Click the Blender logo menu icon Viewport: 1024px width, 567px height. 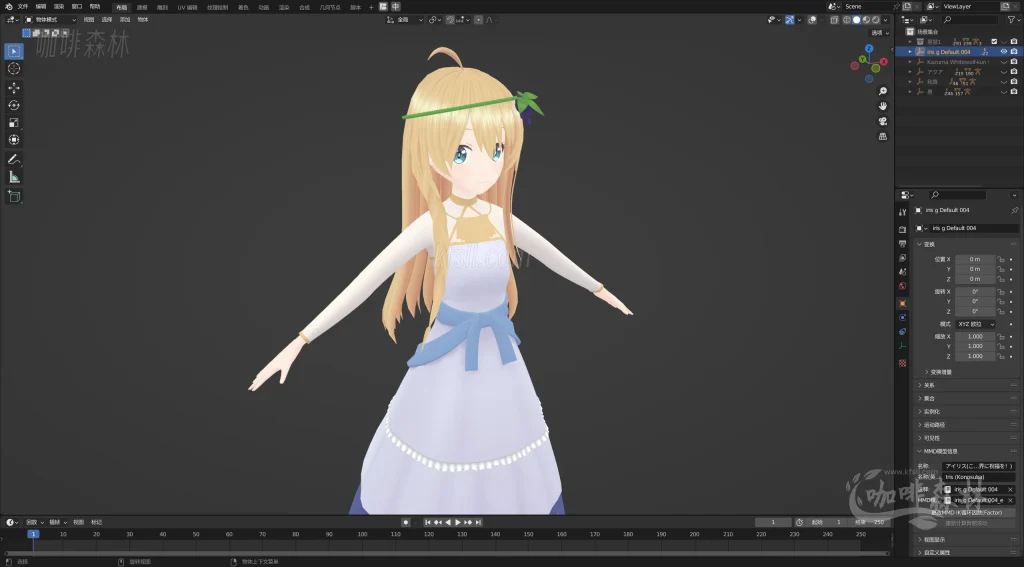[8, 7]
